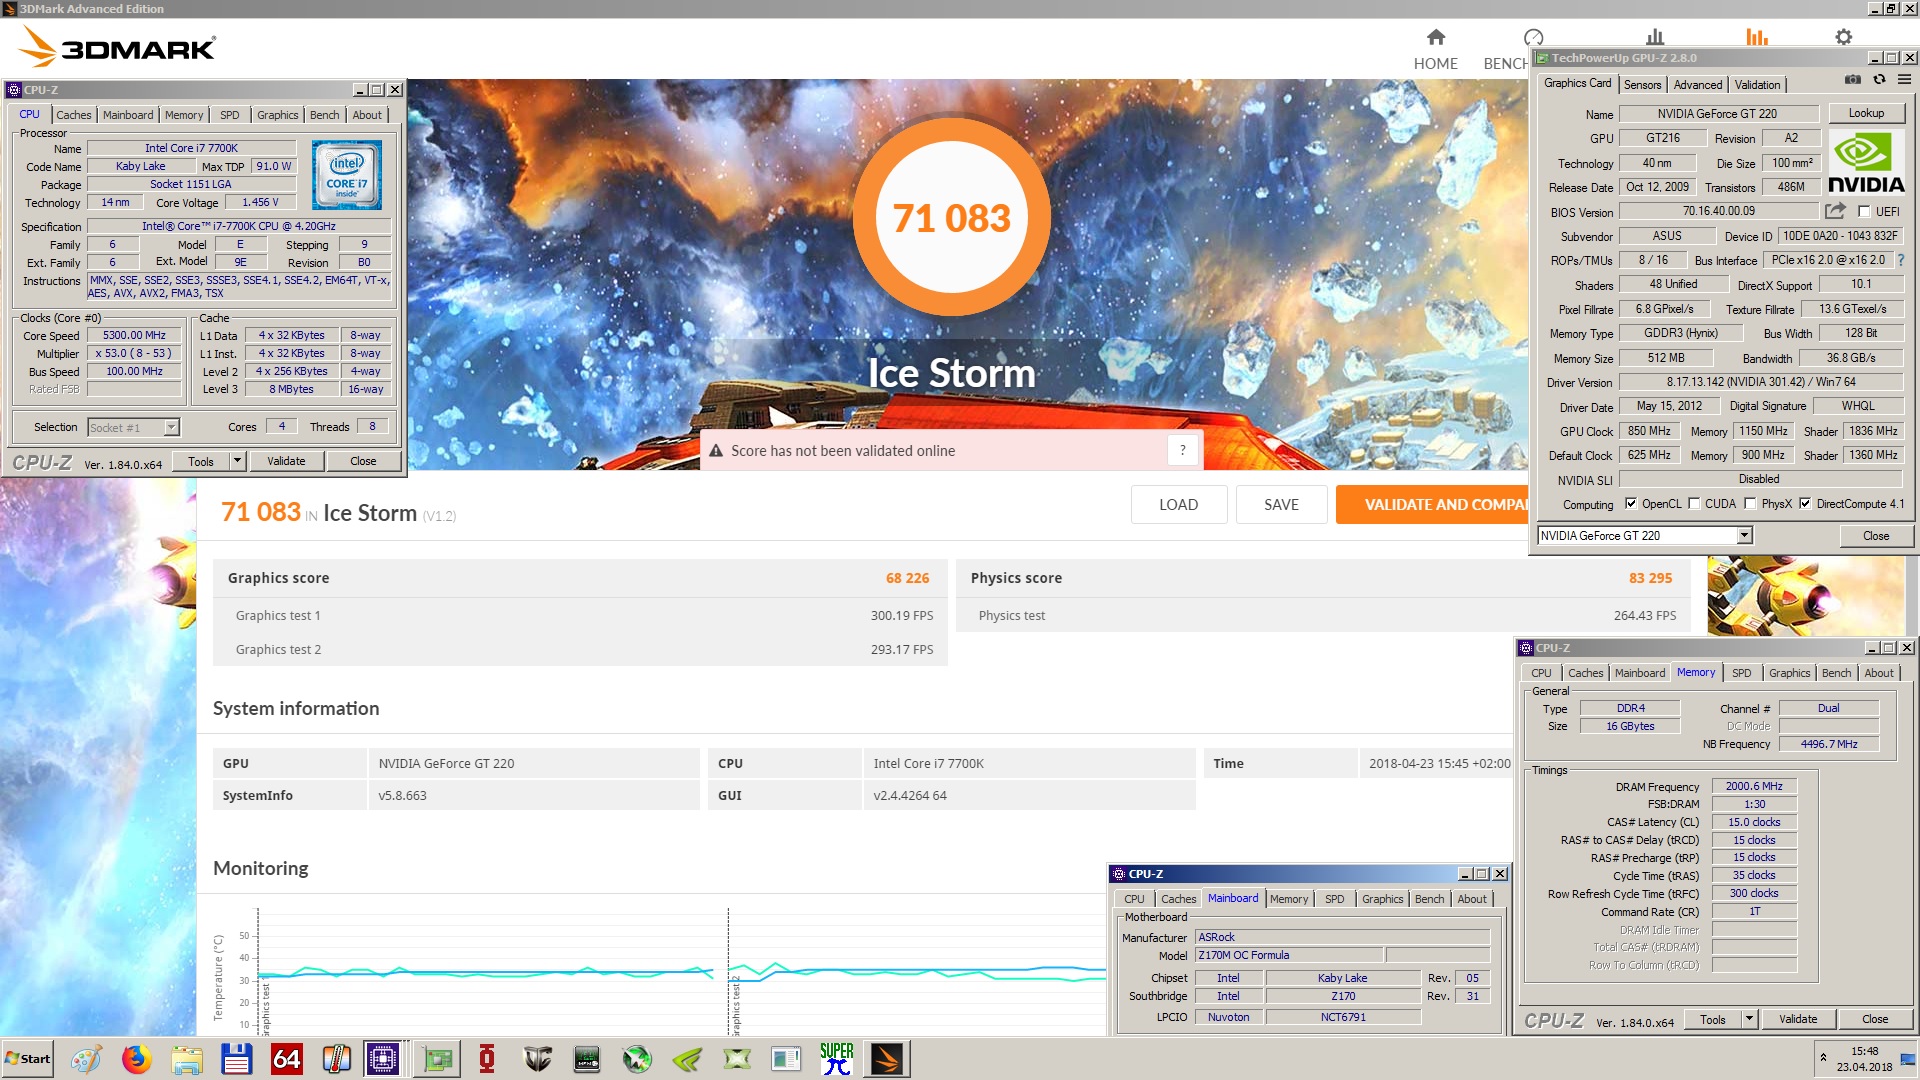Toggle the PhysX checkbox
The height and width of the screenshot is (1080, 1920).
[x=1750, y=504]
